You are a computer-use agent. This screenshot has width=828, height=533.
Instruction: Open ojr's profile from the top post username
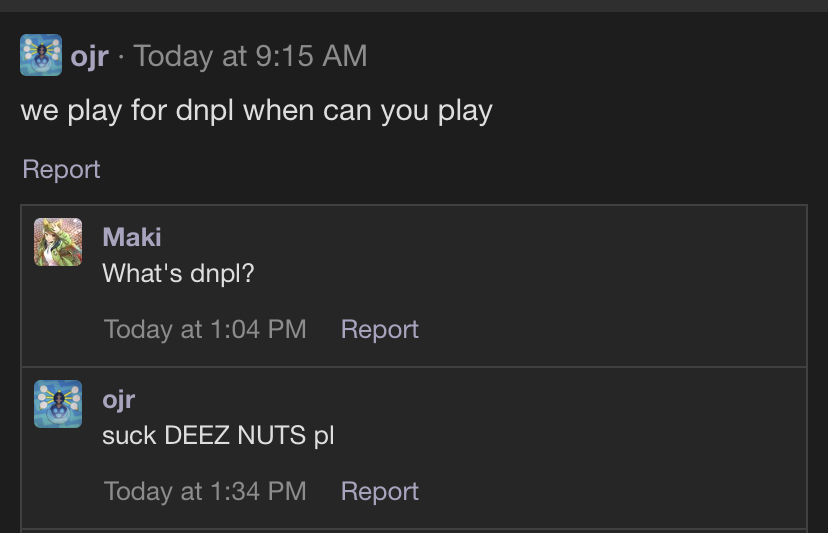89,56
